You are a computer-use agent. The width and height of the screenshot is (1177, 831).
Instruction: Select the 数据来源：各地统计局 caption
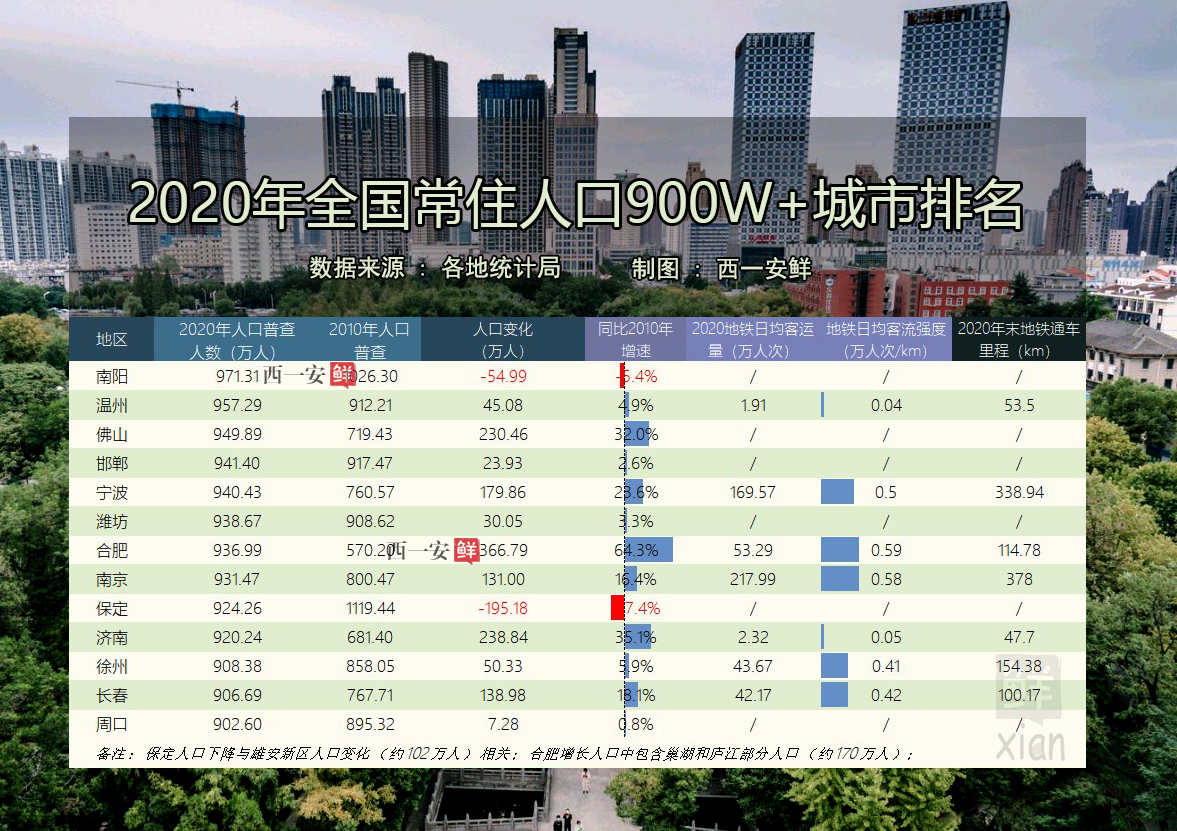tap(435, 267)
